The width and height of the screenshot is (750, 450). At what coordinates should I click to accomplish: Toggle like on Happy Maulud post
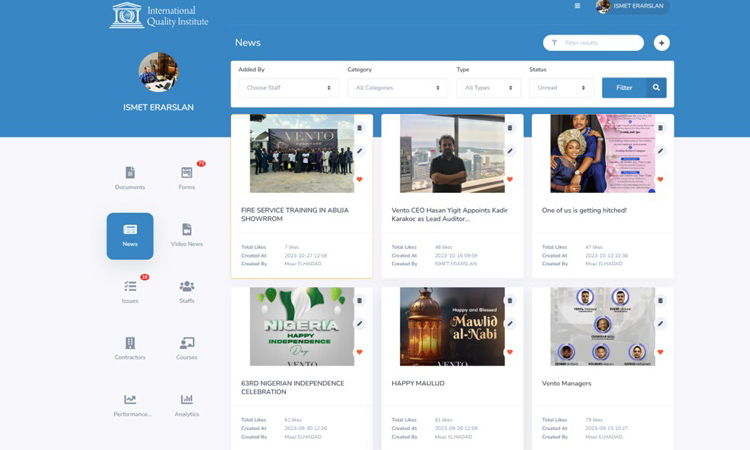pyautogui.click(x=510, y=352)
